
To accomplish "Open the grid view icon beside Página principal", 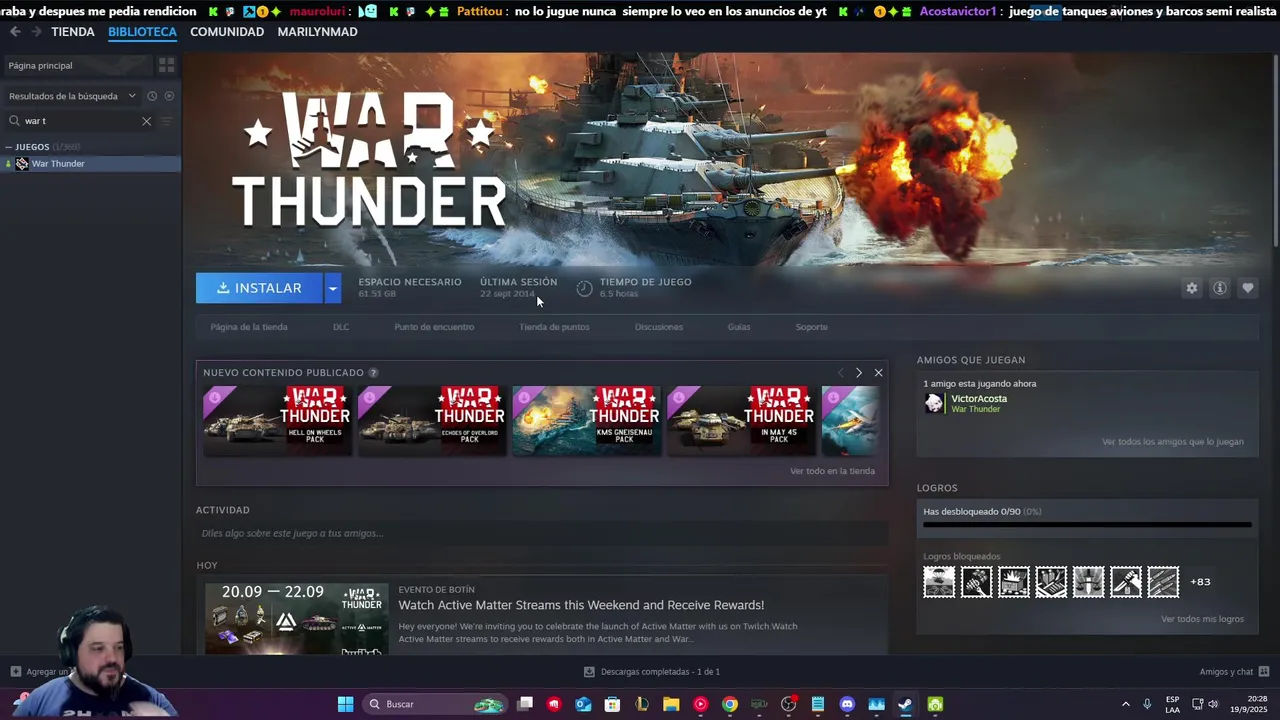I will pos(167,65).
